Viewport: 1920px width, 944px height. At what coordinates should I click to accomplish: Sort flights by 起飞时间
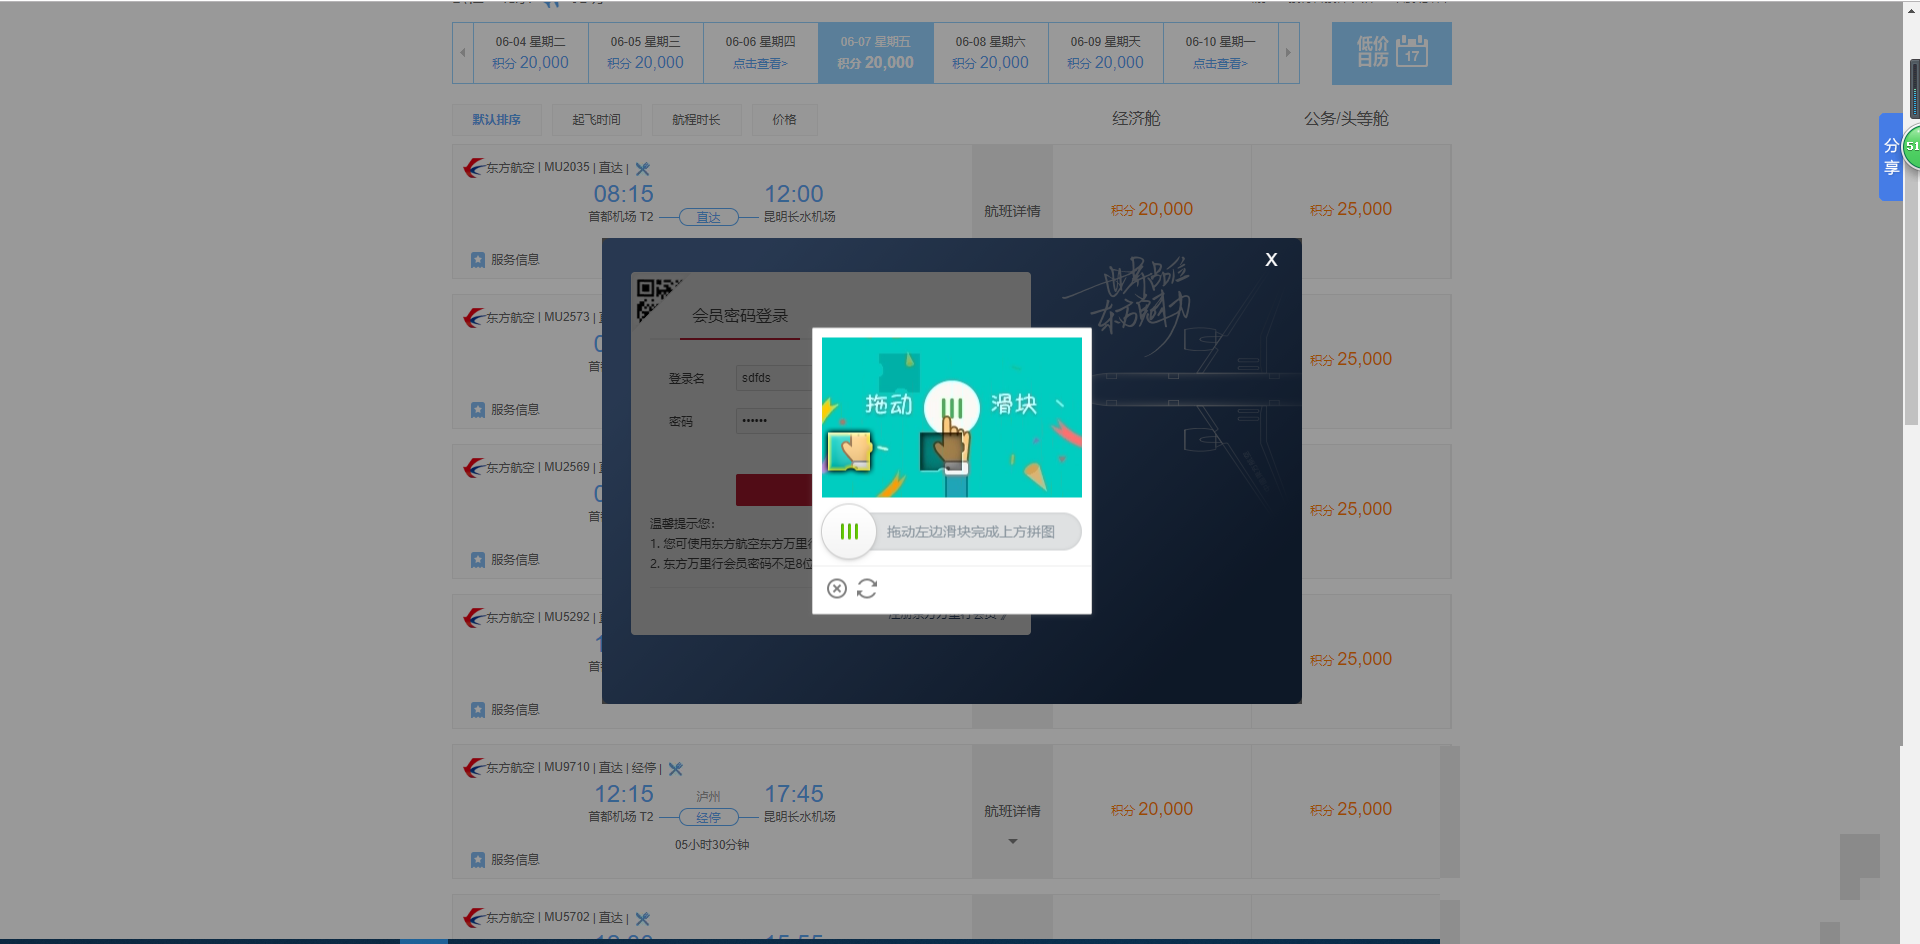point(596,120)
